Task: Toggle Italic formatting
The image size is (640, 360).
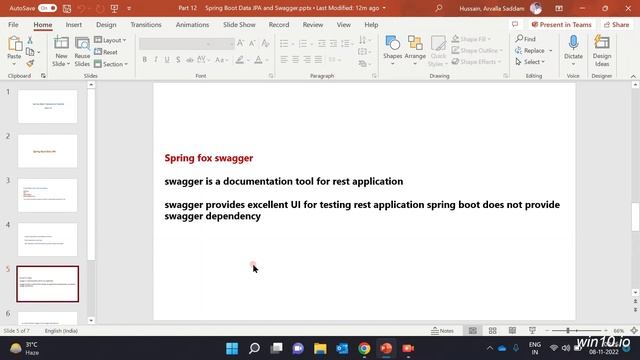Action: 156,60
